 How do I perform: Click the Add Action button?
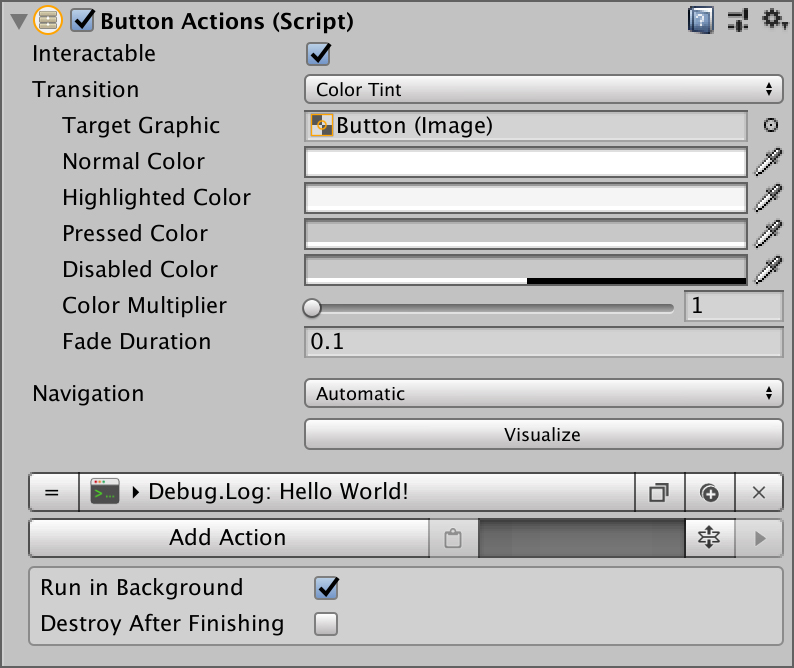[229, 538]
